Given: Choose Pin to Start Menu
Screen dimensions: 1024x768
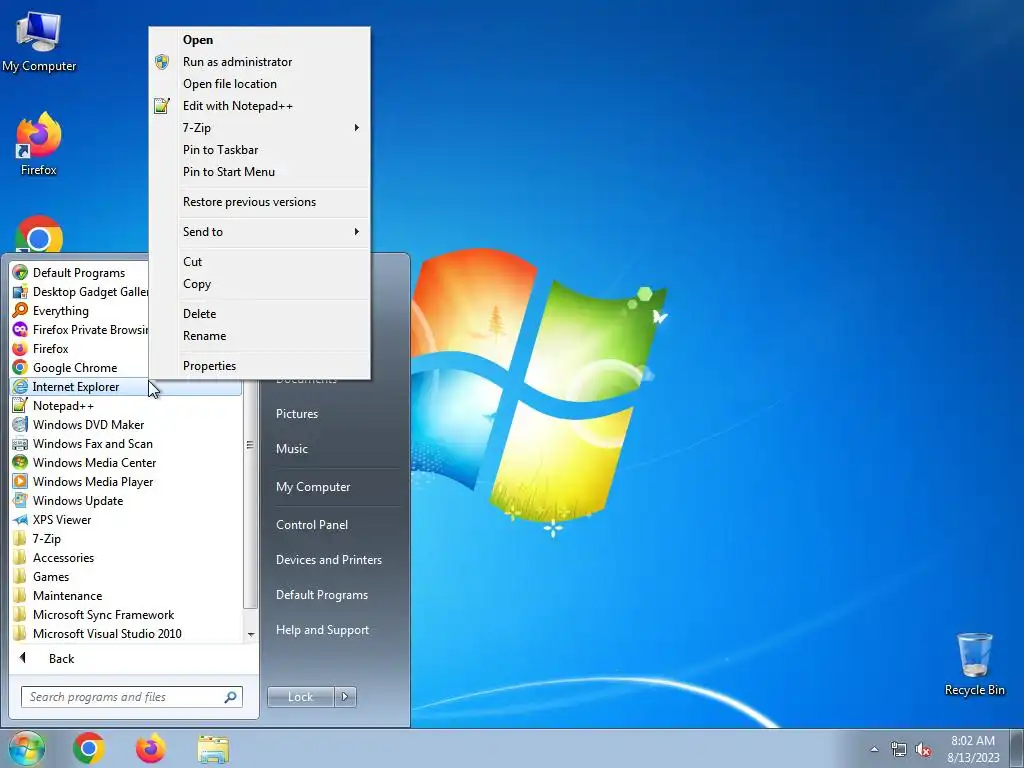Looking at the screenshot, I should (x=260, y=172).
